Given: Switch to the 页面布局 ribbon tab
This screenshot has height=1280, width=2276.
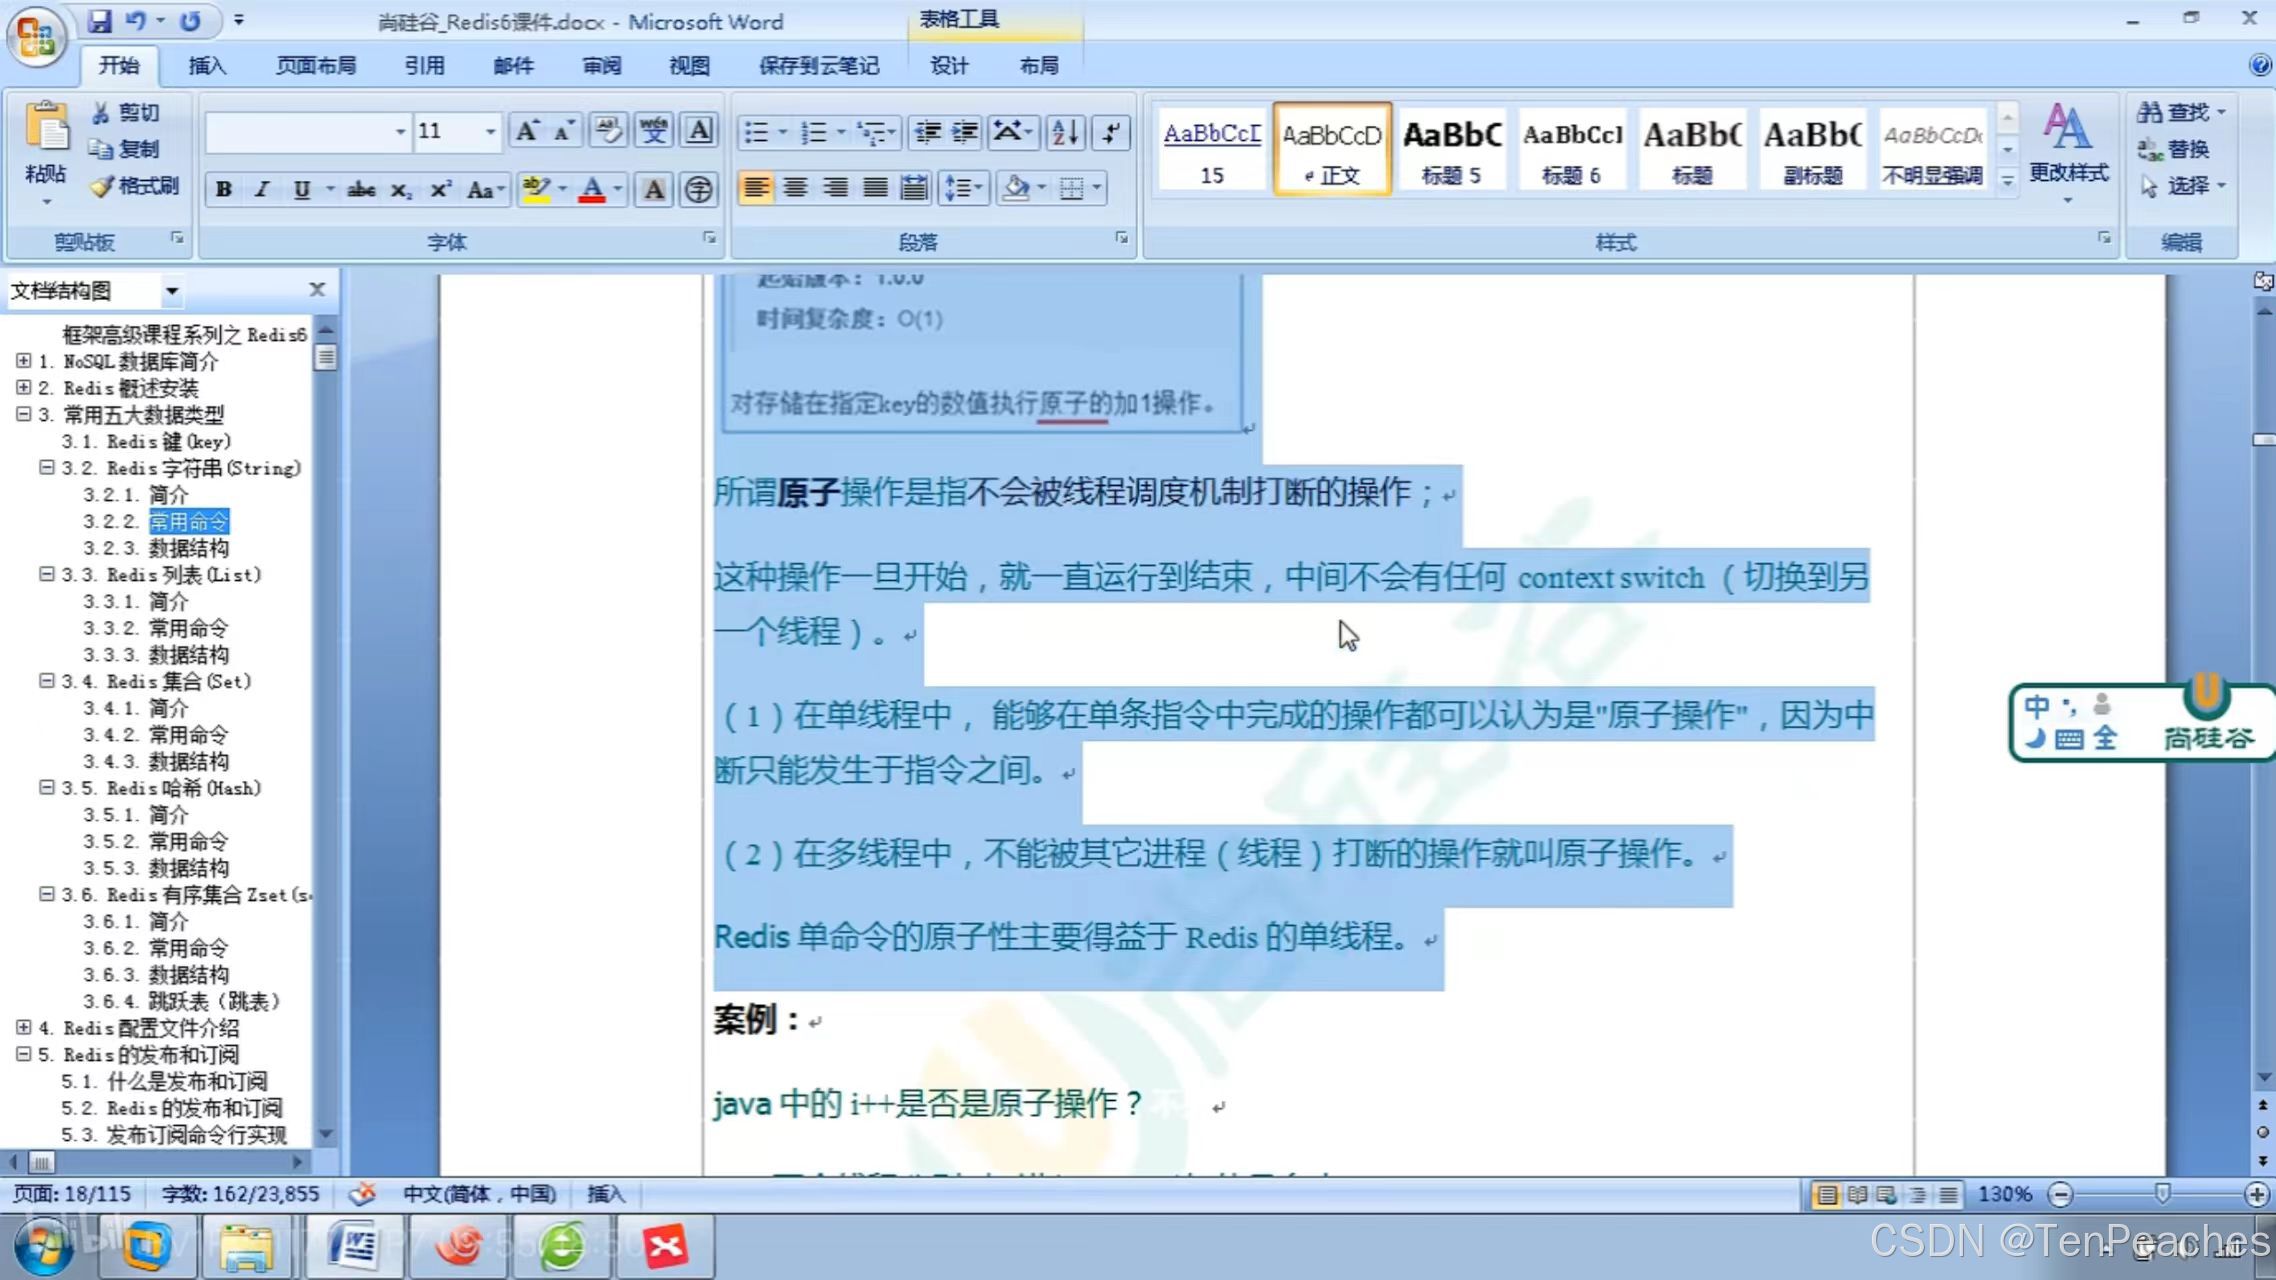Looking at the screenshot, I should coord(316,66).
